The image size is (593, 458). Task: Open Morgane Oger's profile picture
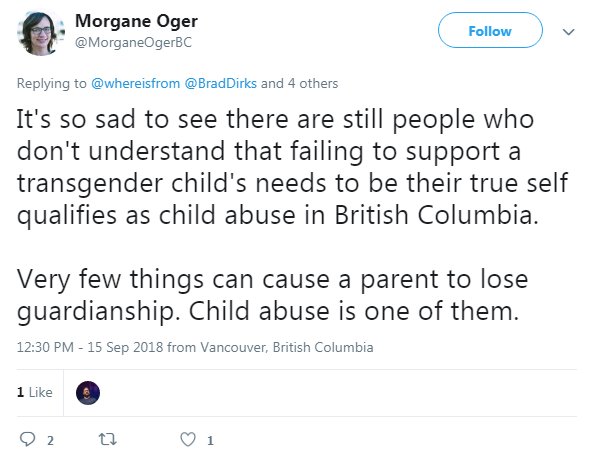(40, 33)
